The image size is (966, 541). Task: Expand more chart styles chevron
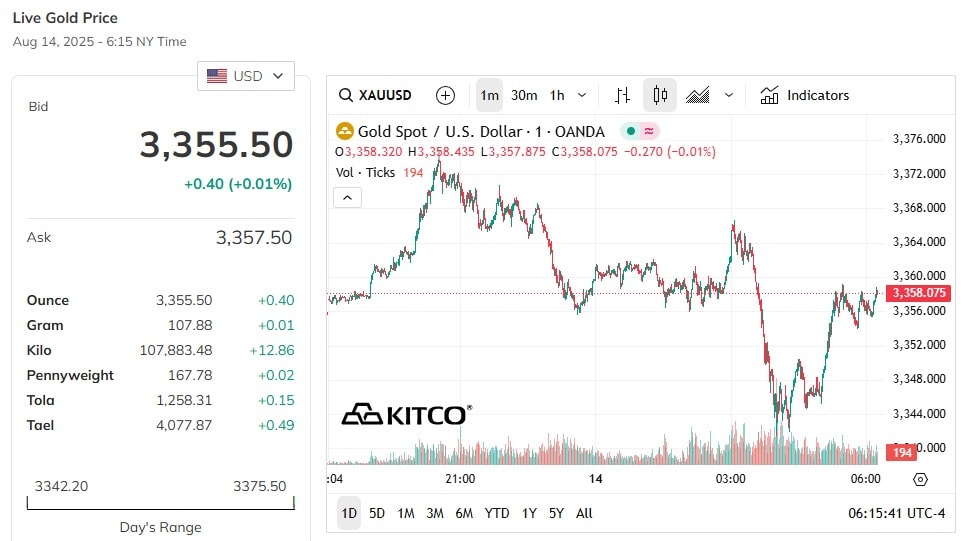point(729,96)
